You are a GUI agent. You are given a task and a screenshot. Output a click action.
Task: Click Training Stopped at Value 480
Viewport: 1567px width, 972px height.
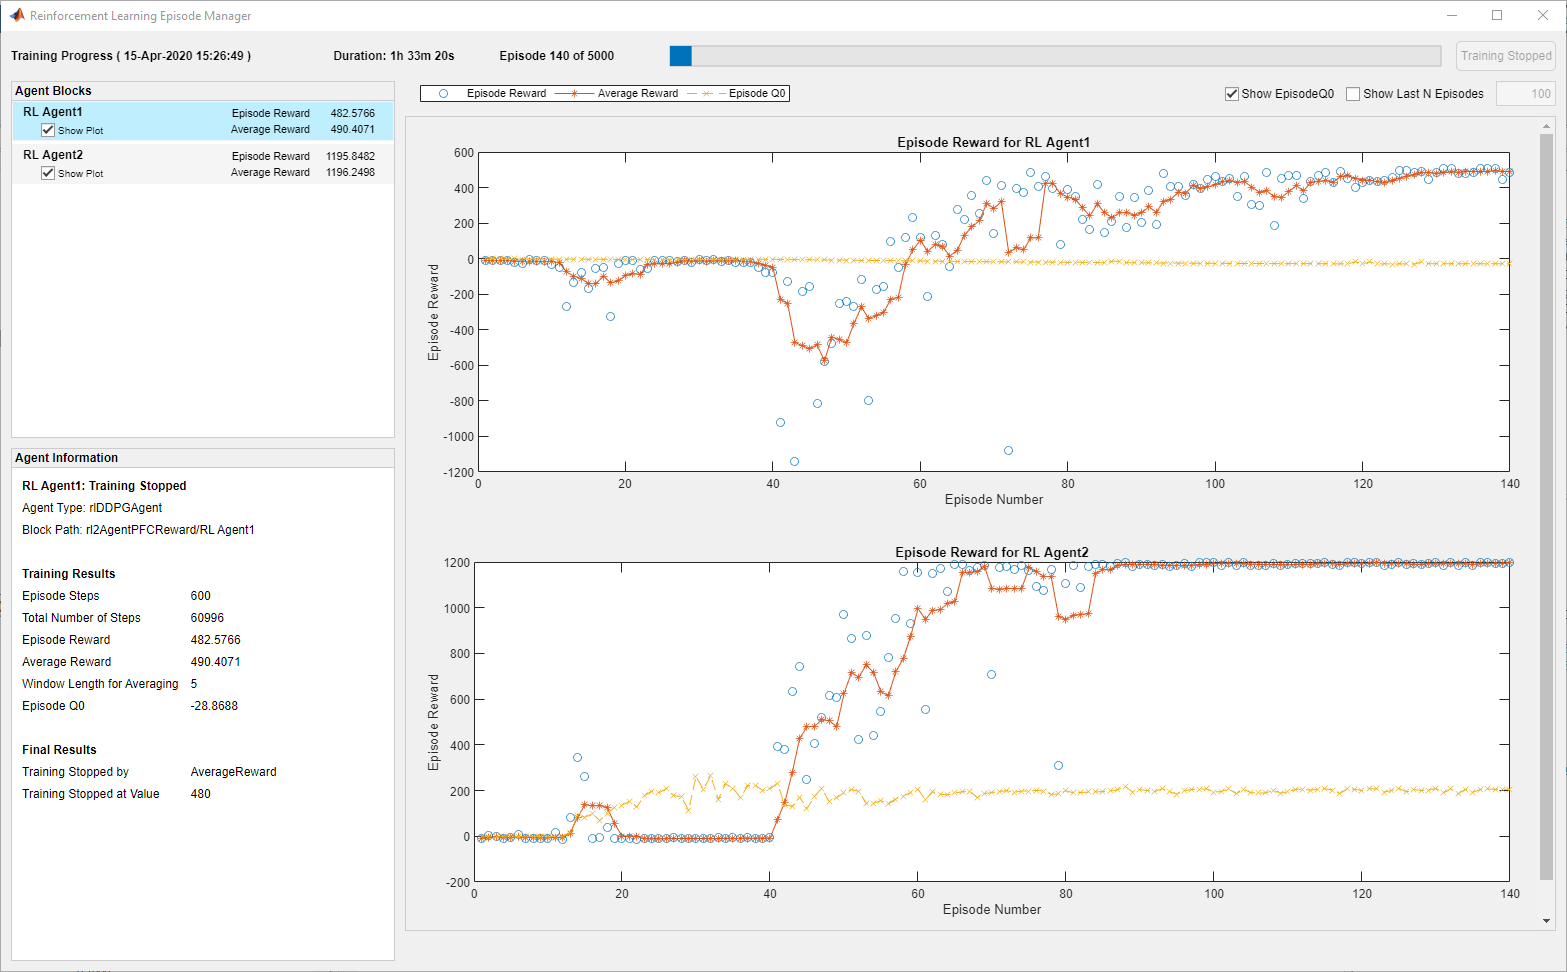[x=201, y=794]
